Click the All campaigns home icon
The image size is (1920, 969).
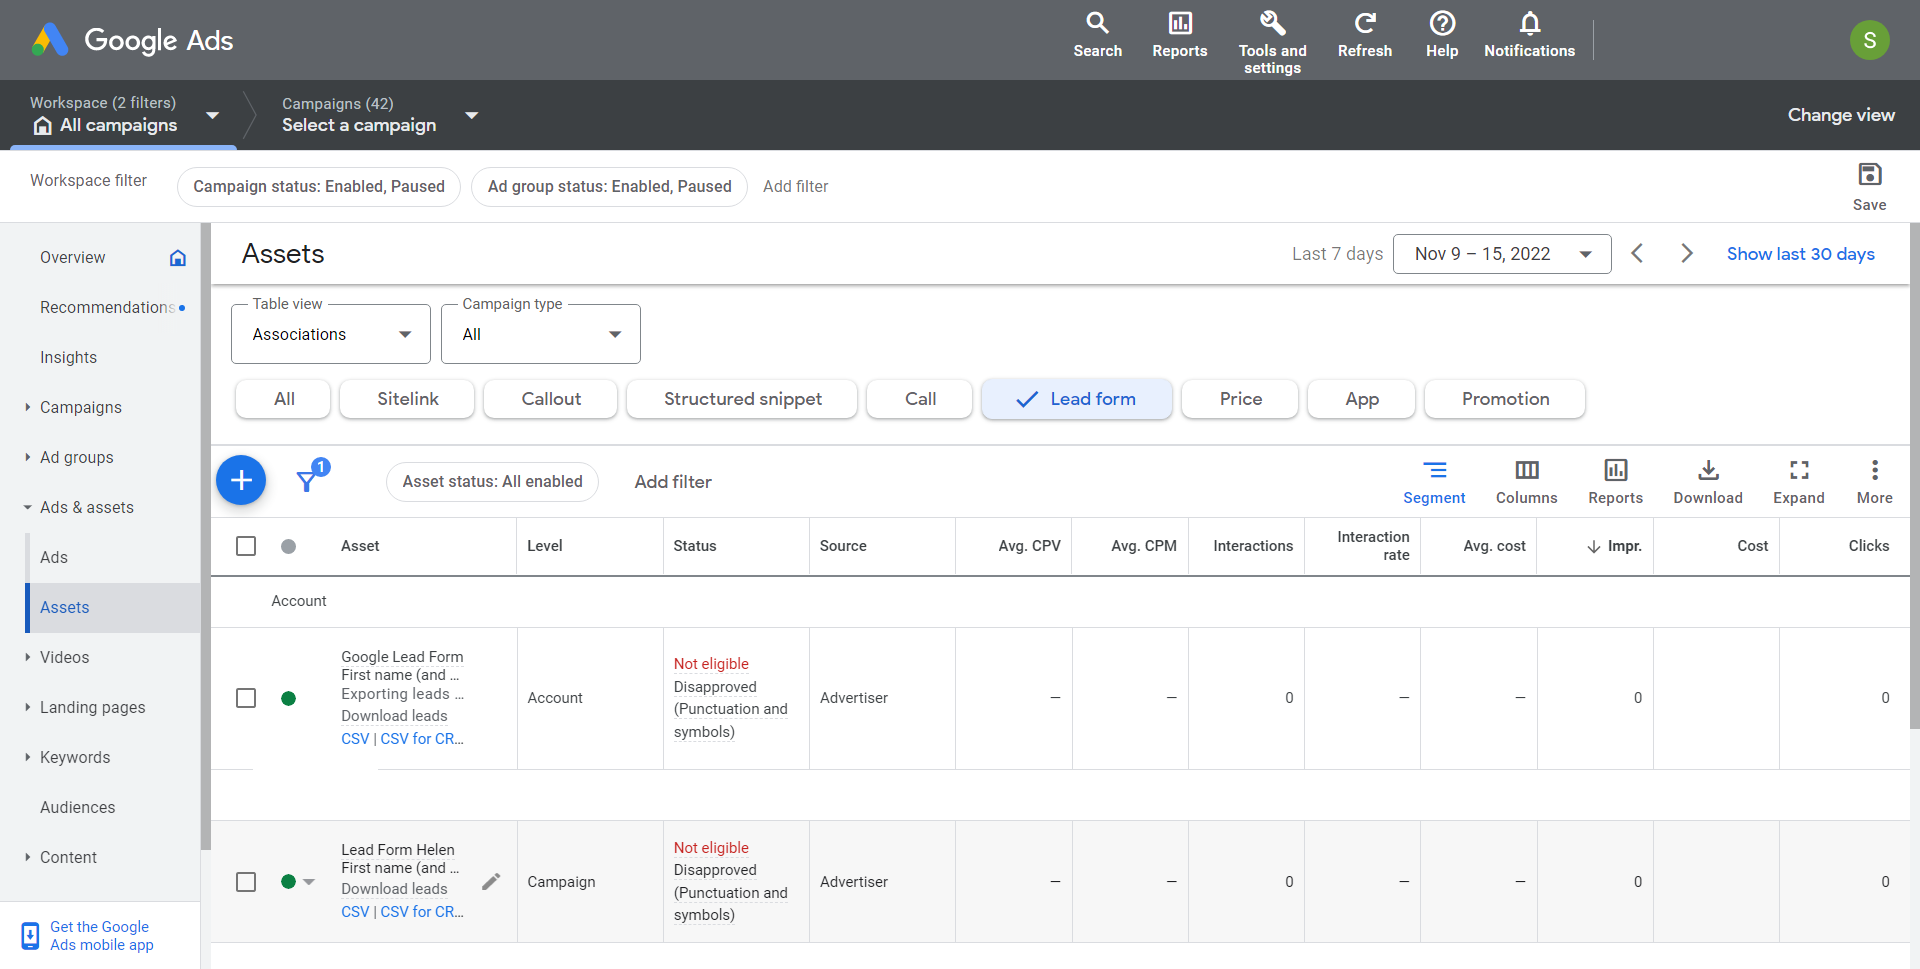pos(42,126)
